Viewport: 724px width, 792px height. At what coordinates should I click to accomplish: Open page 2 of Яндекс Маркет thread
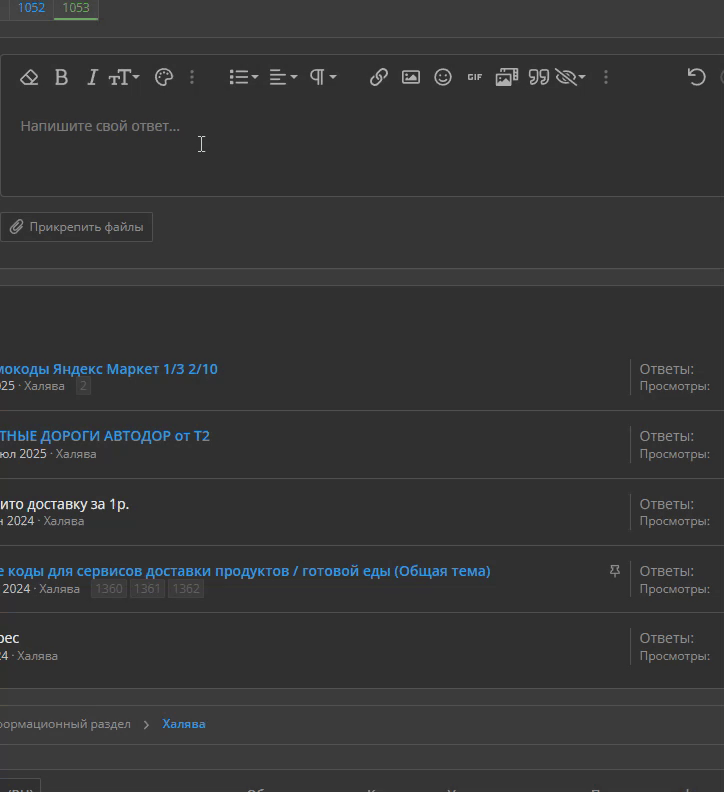(x=83, y=386)
